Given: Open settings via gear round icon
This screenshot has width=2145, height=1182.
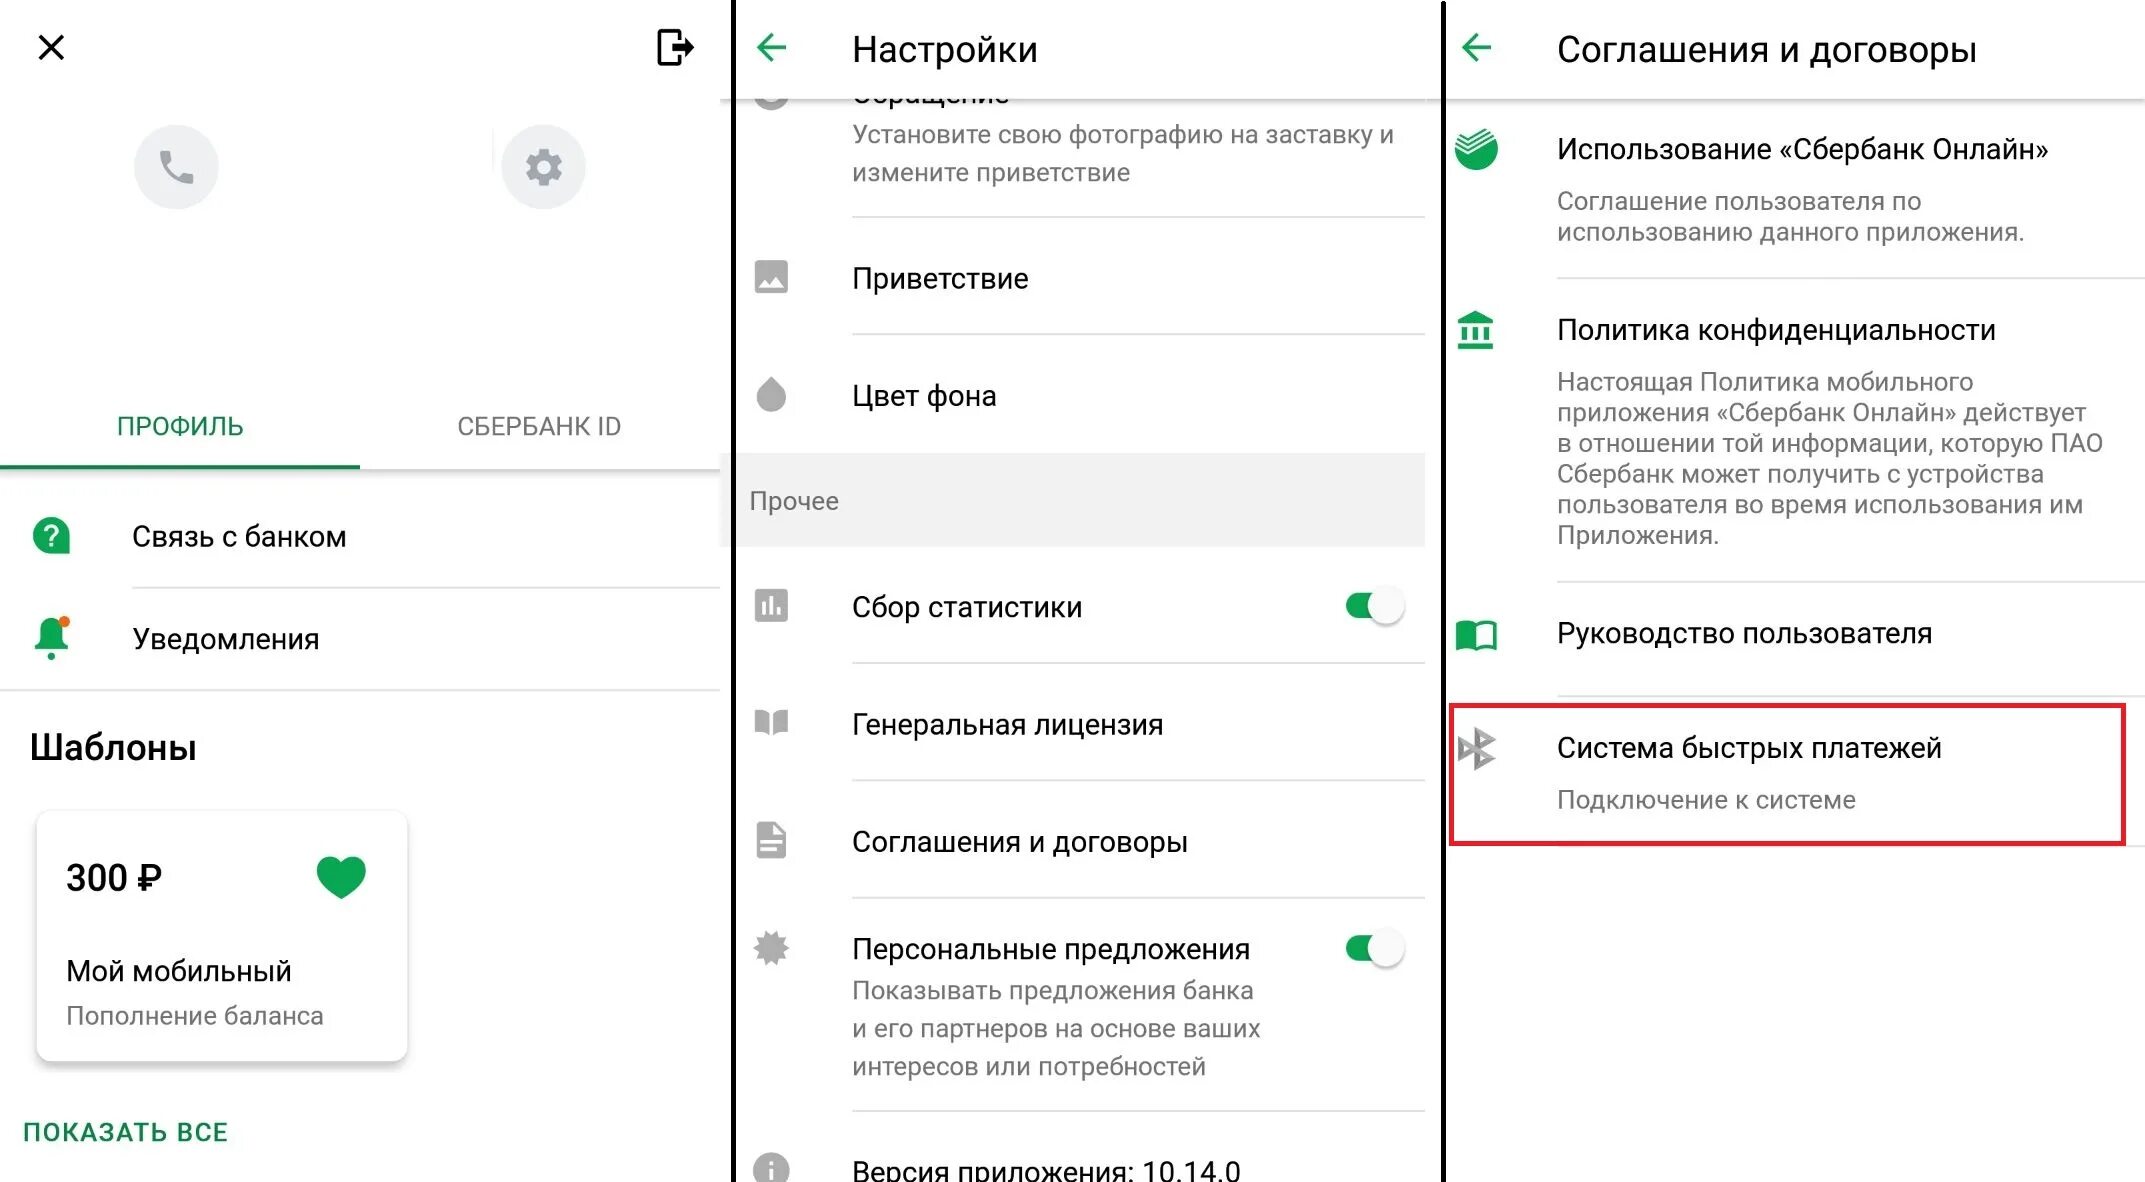Looking at the screenshot, I should click(543, 167).
